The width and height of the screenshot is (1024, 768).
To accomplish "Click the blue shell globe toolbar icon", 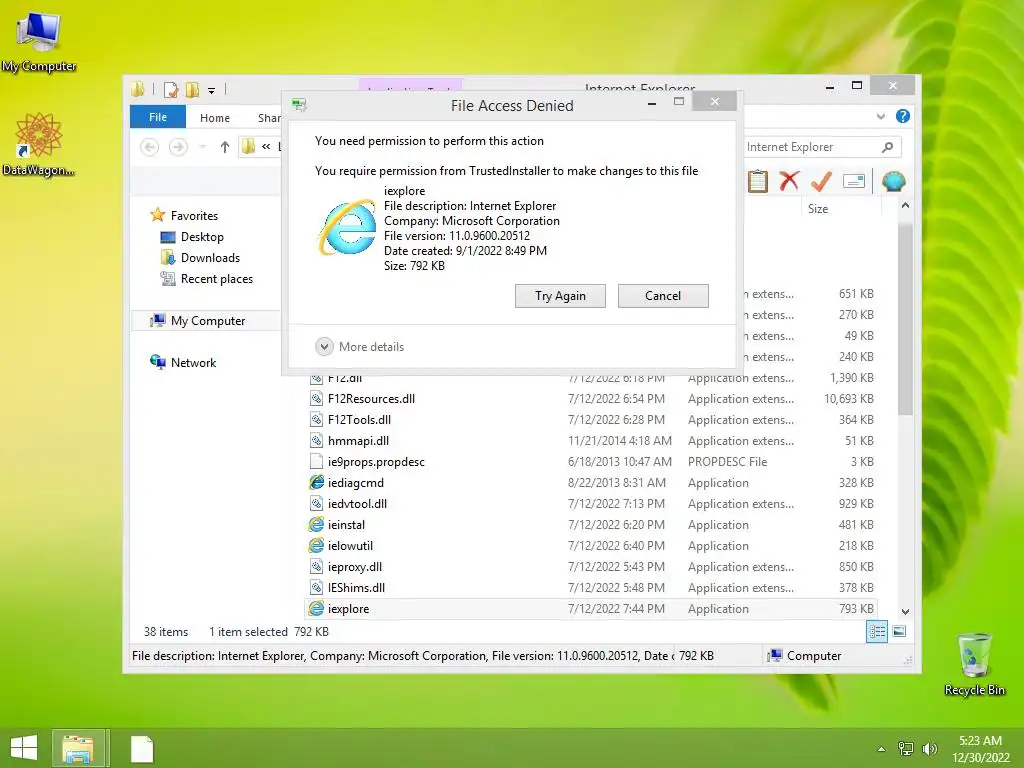I will click(893, 181).
